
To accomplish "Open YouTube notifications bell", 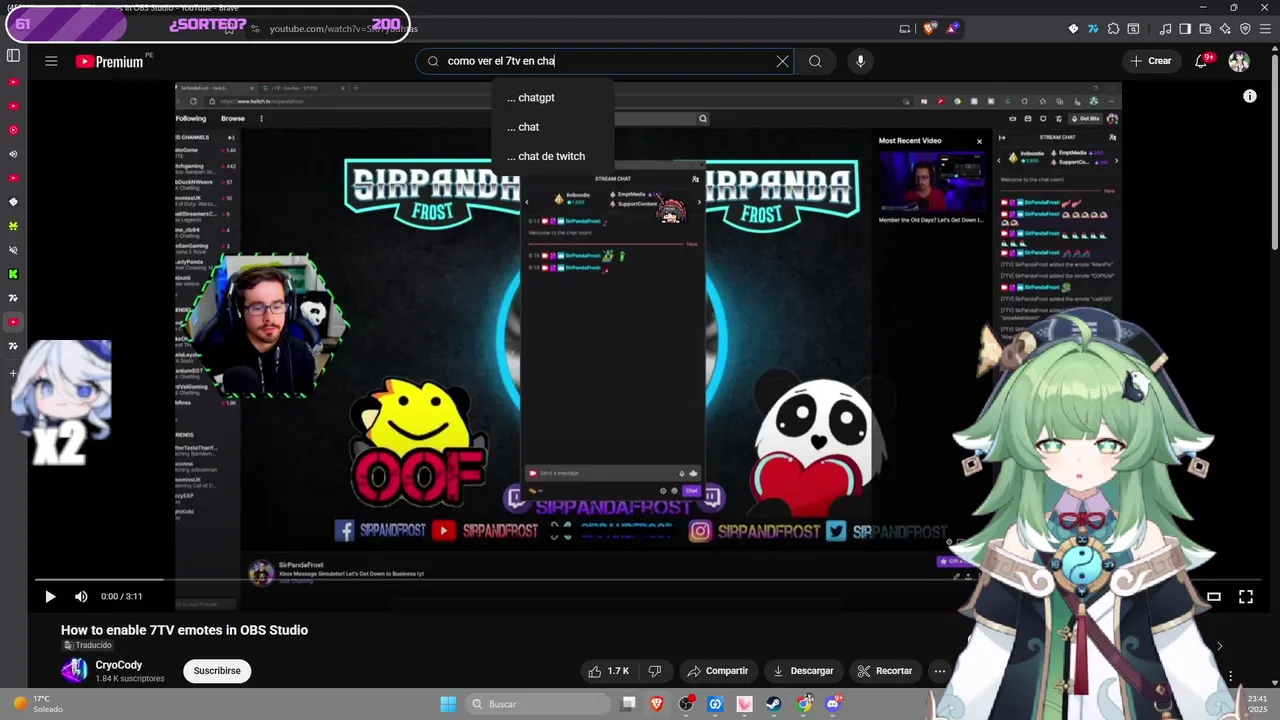I will [1202, 61].
